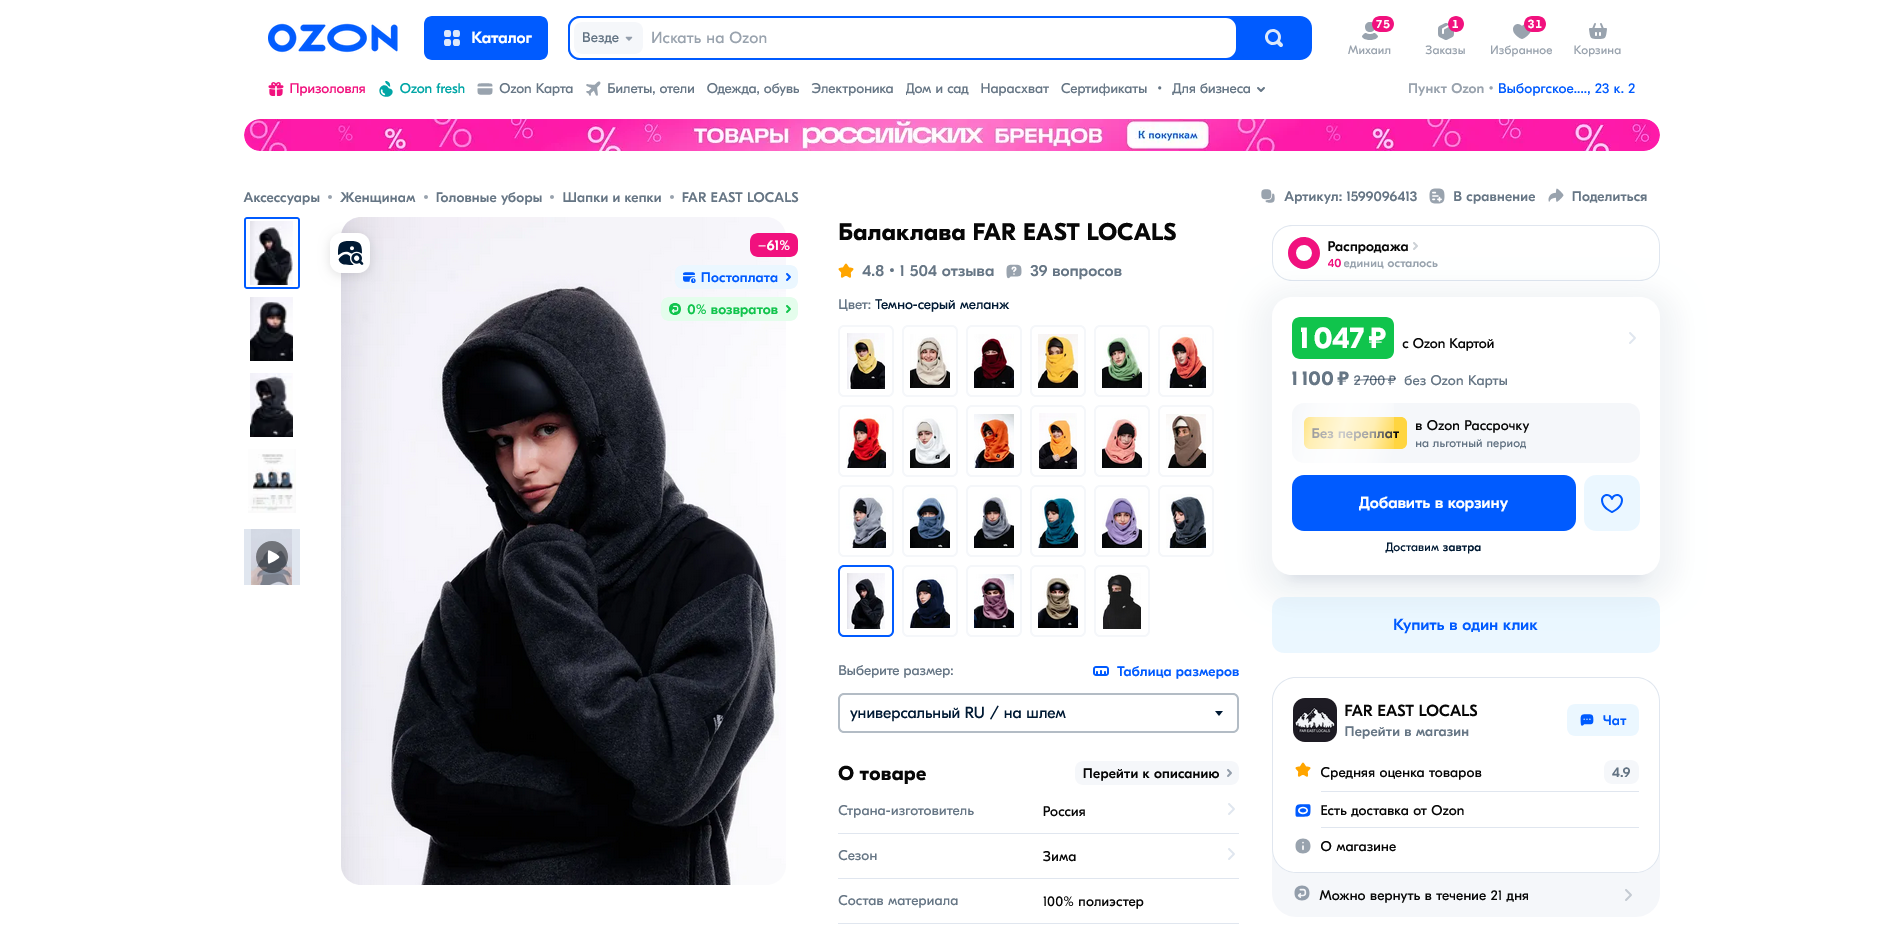1903x927 pixels.
Task: Add product to В сравнение
Action: click(1482, 197)
